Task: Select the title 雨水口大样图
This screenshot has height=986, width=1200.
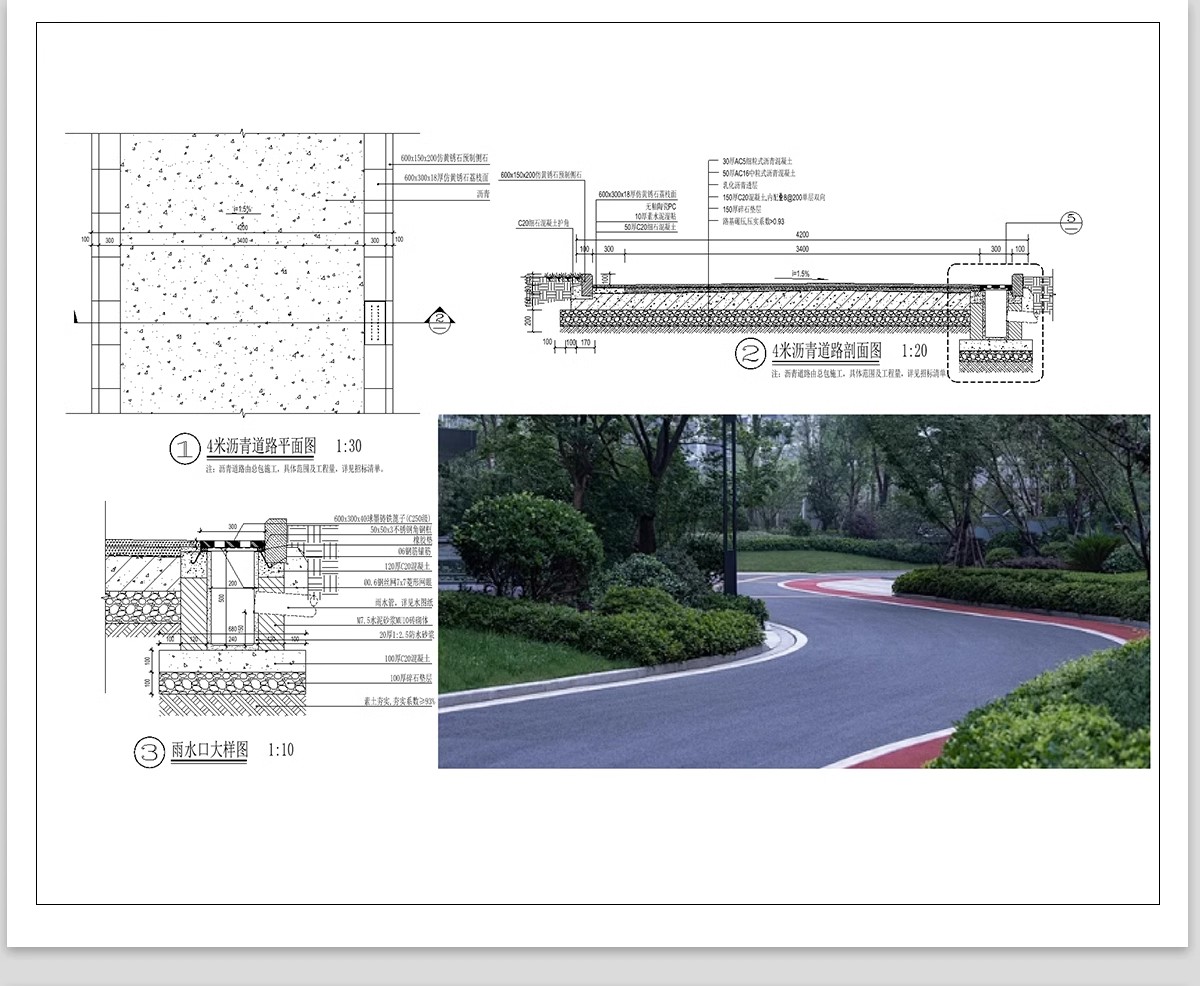Action: pyautogui.click(x=209, y=749)
